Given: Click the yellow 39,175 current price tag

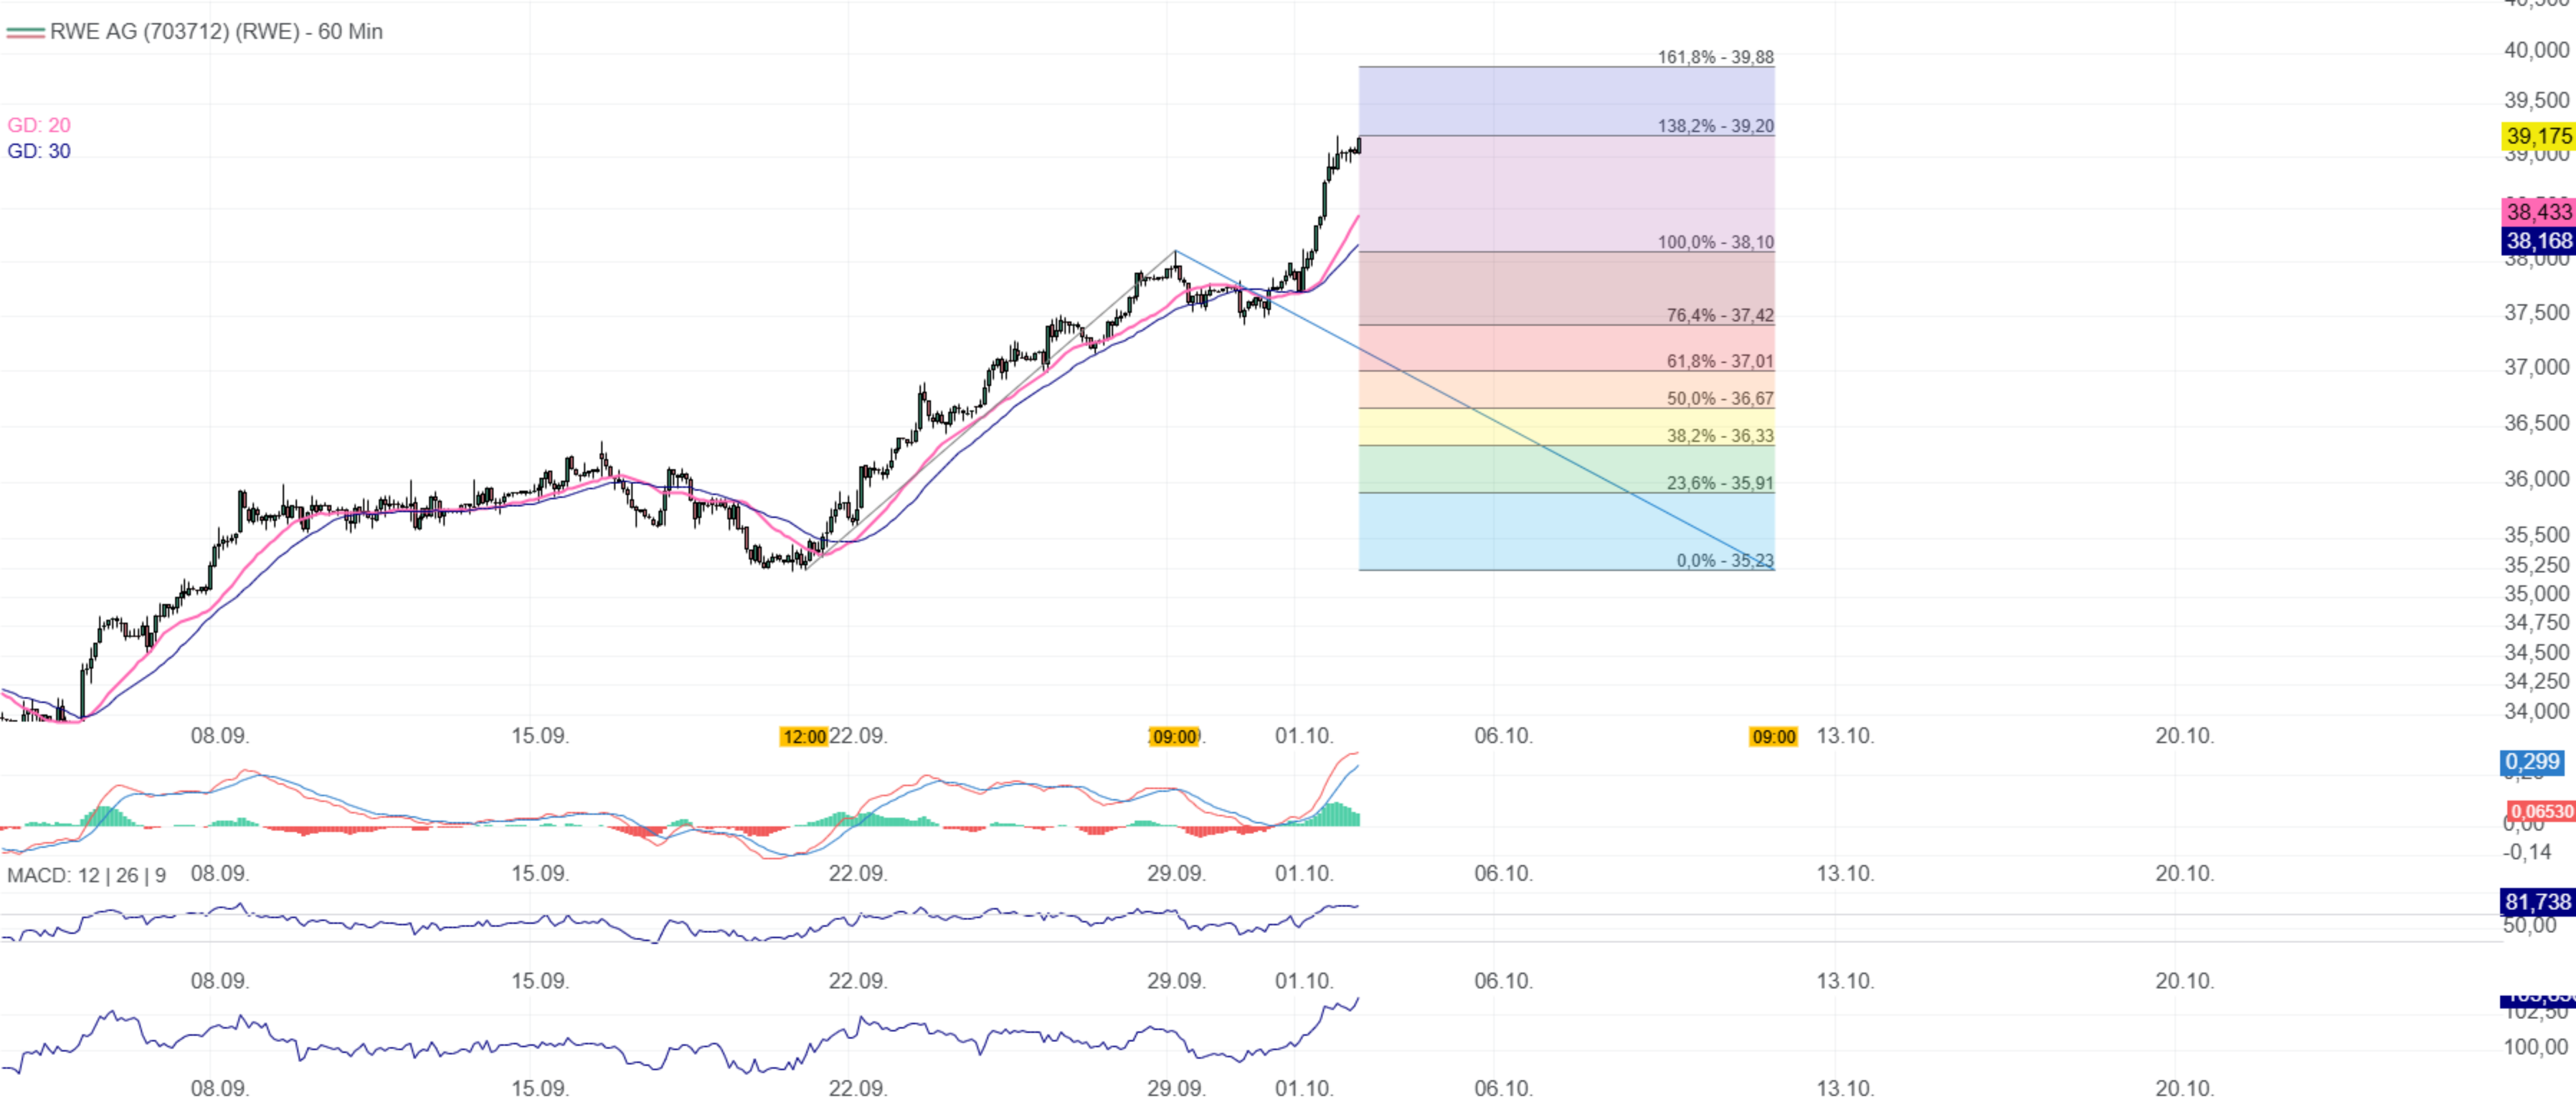Looking at the screenshot, I should (x=2538, y=136).
